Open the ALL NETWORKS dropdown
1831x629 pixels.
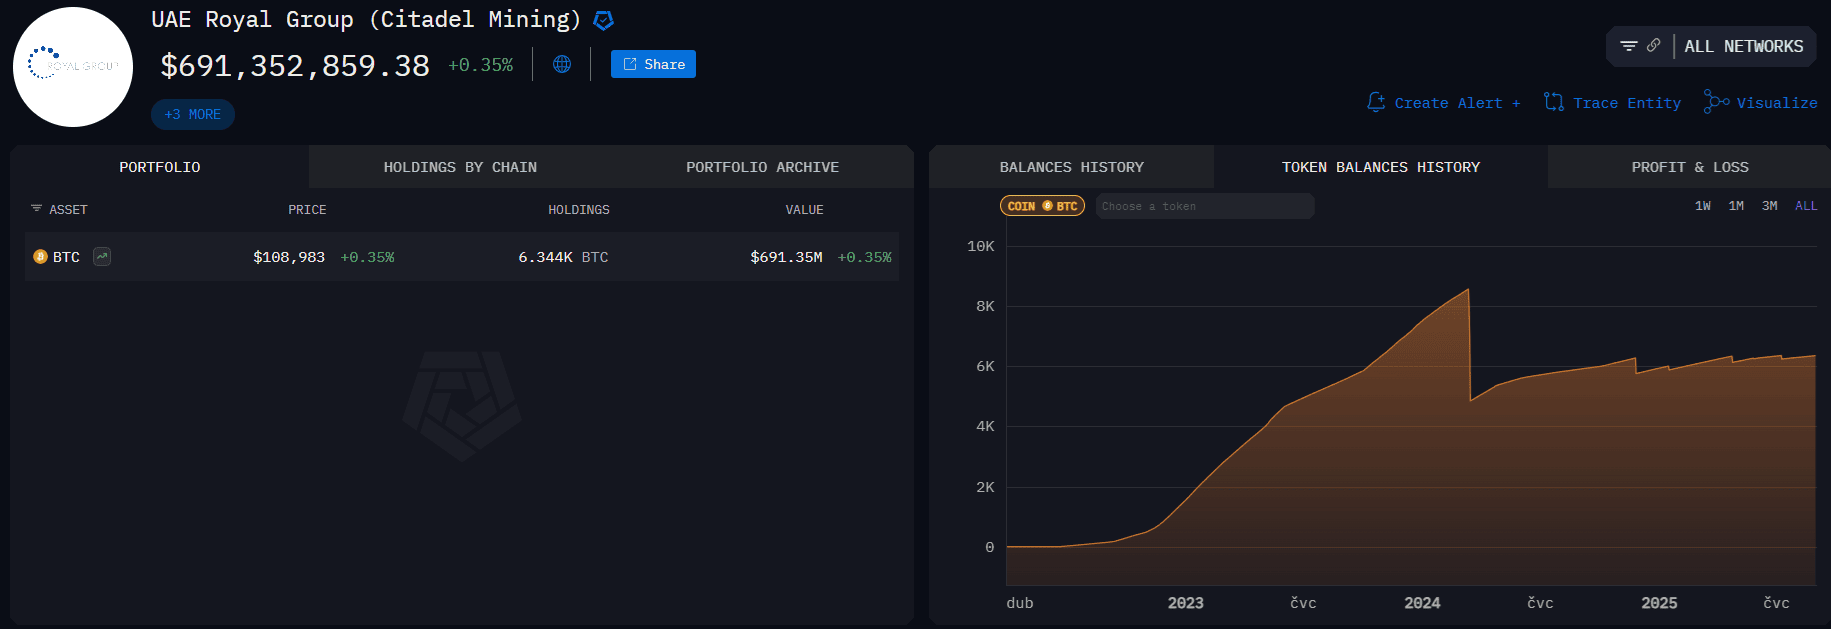pyautogui.click(x=1743, y=47)
